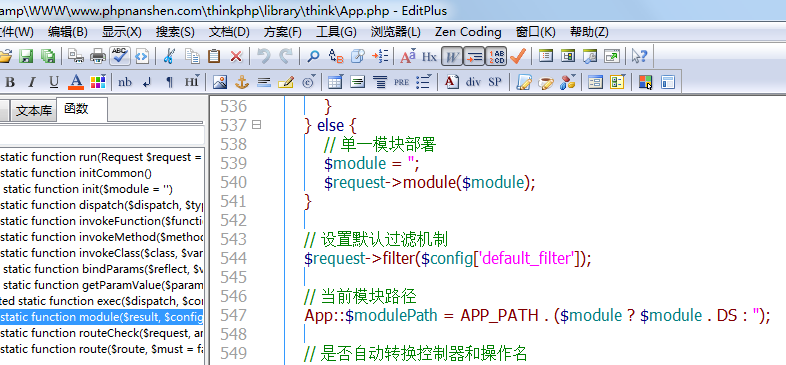Toggle the cliptext window icon
The height and width of the screenshot is (365, 786).
click(545, 56)
